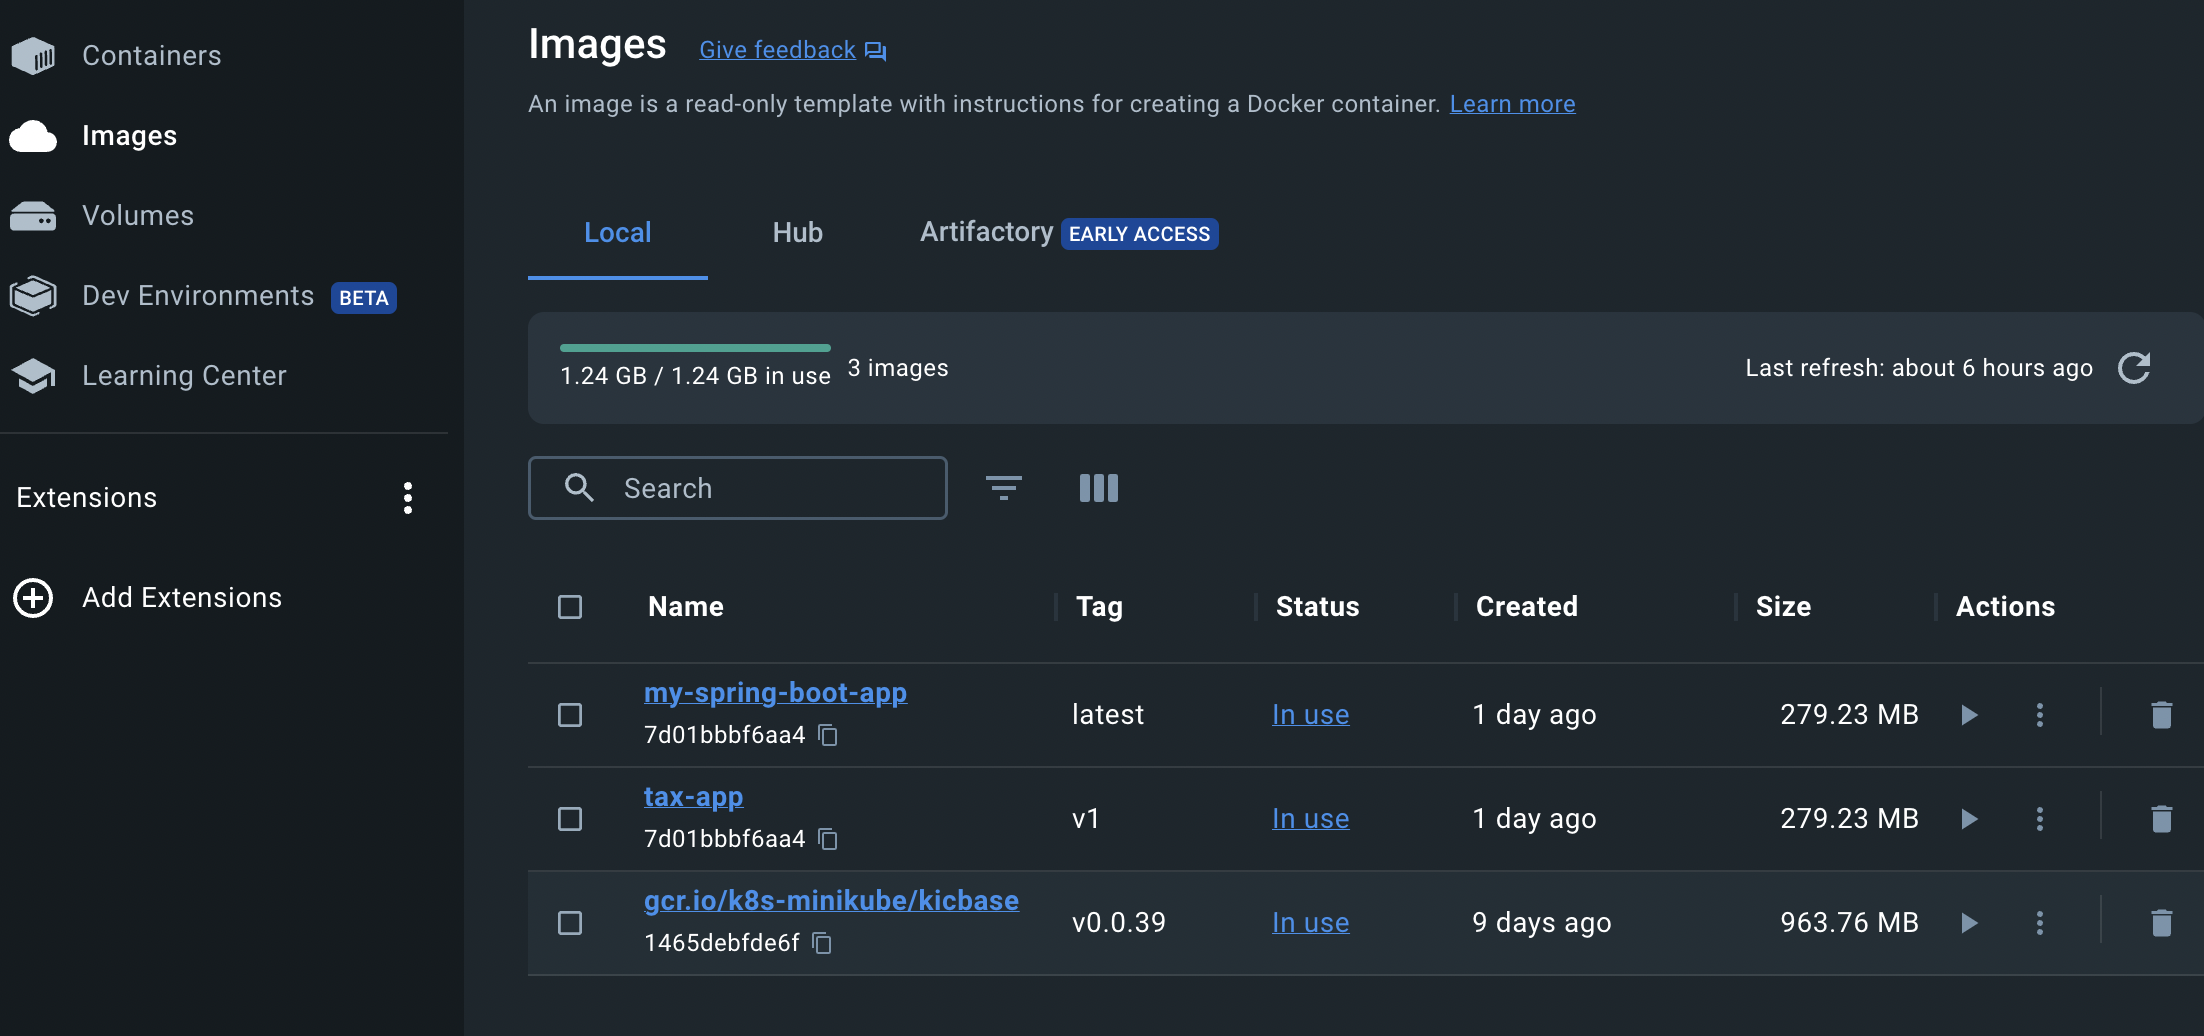Viewport: 2204px width, 1036px height.
Task: Click the Give feedback link
Action: click(777, 50)
